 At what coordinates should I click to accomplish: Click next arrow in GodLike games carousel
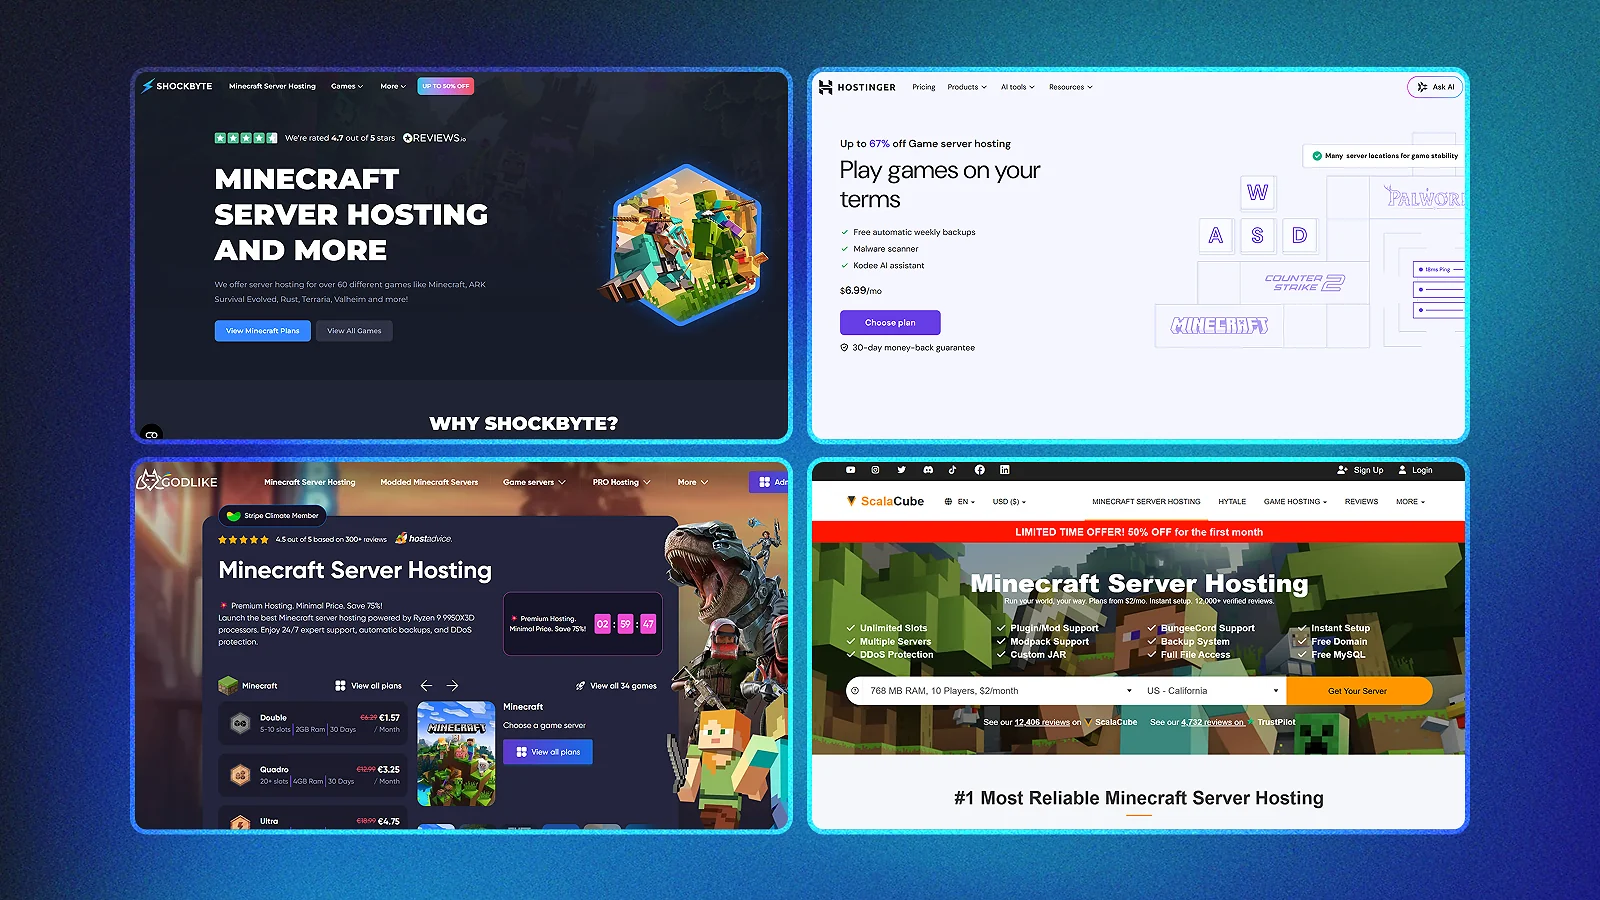(x=452, y=686)
